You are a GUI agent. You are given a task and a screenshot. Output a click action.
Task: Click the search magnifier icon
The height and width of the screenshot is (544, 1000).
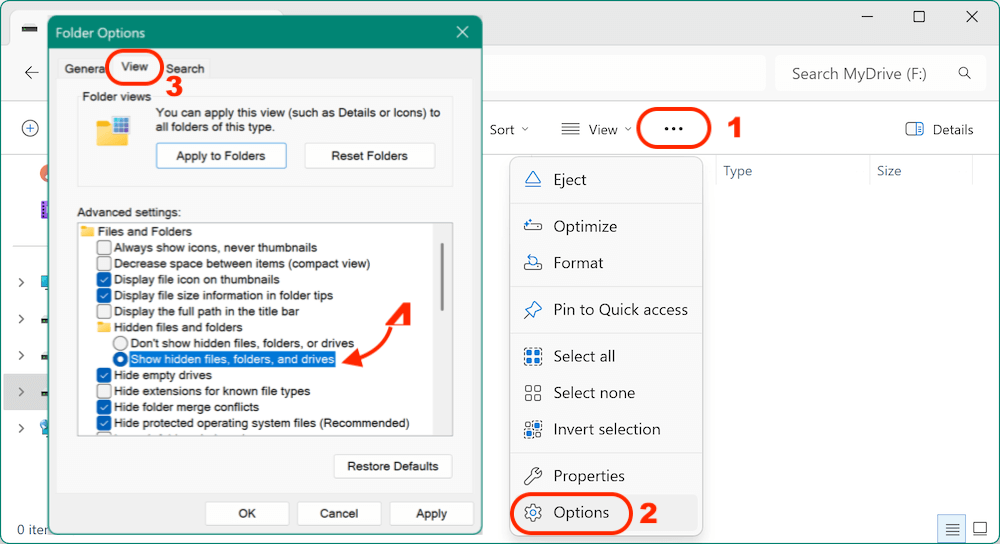click(964, 73)
